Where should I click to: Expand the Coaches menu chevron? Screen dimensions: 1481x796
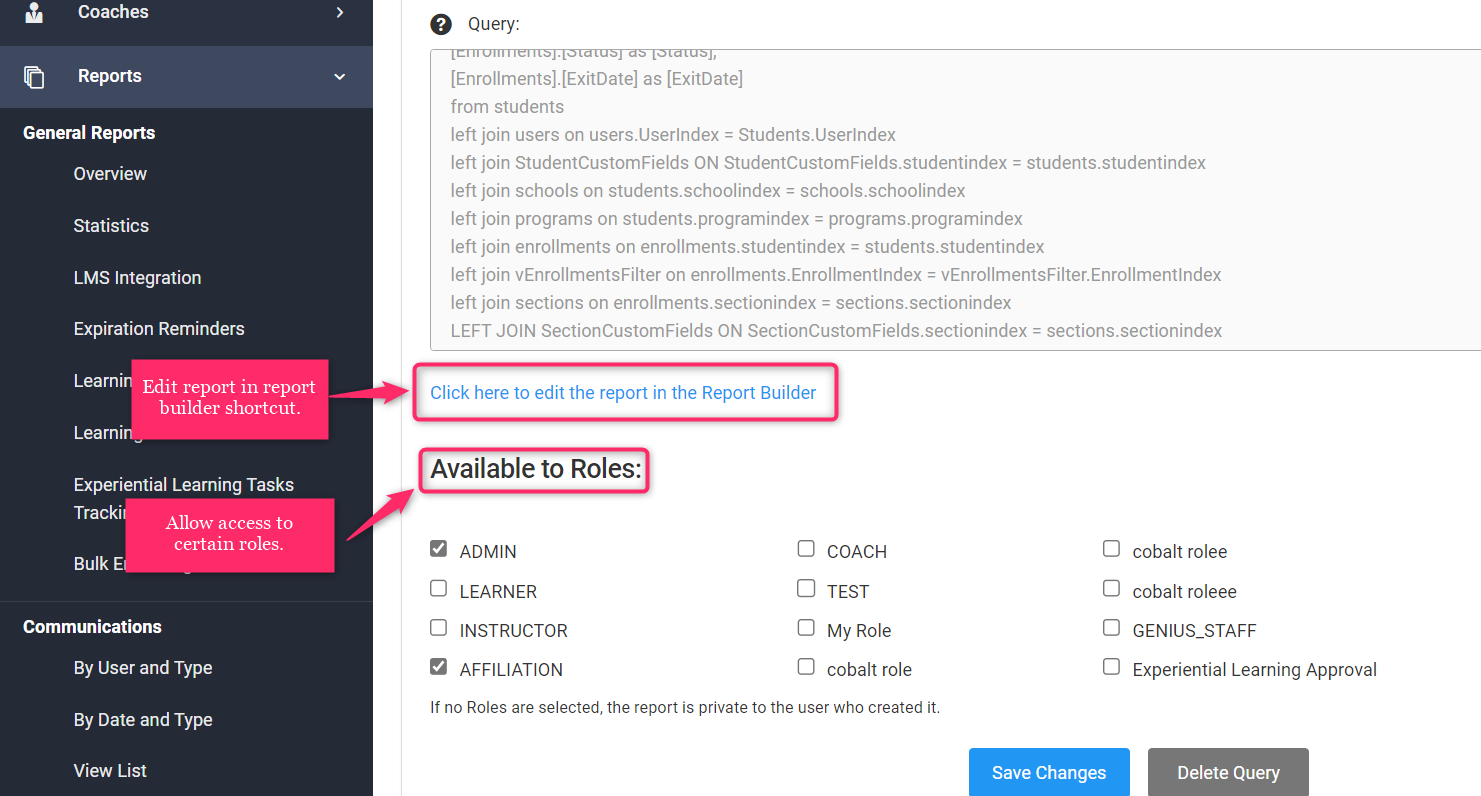[340, 12]
